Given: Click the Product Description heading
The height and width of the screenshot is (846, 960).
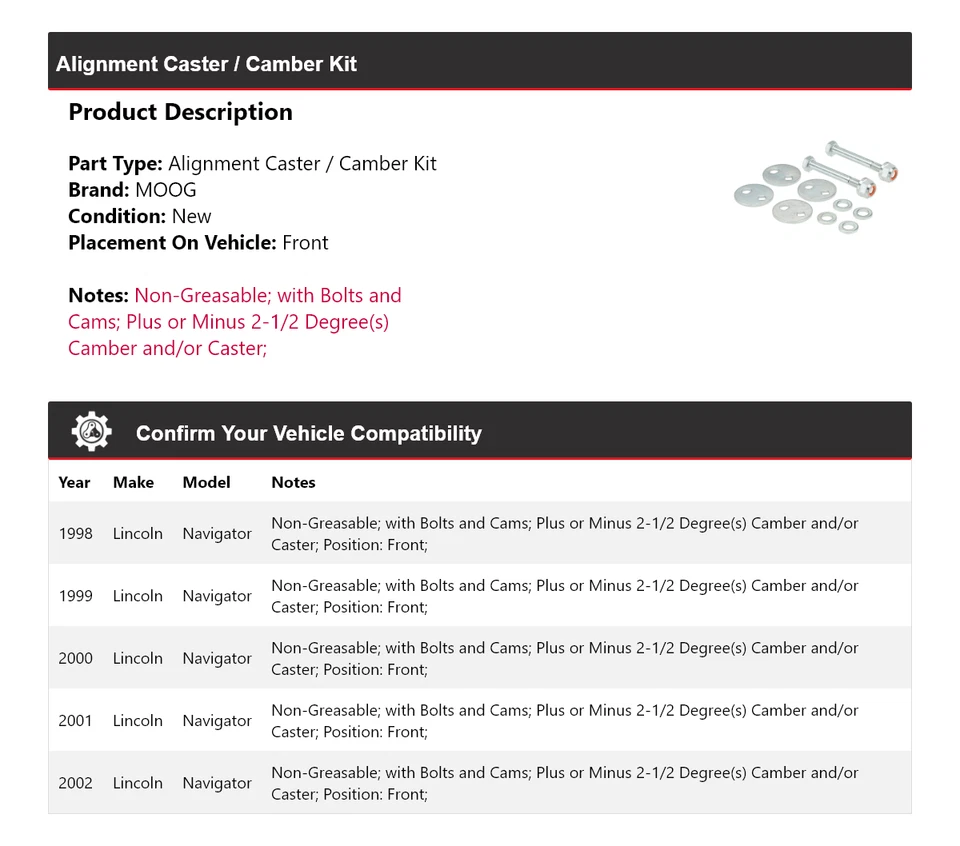Looking at the screenshot, I should [180, 112].
